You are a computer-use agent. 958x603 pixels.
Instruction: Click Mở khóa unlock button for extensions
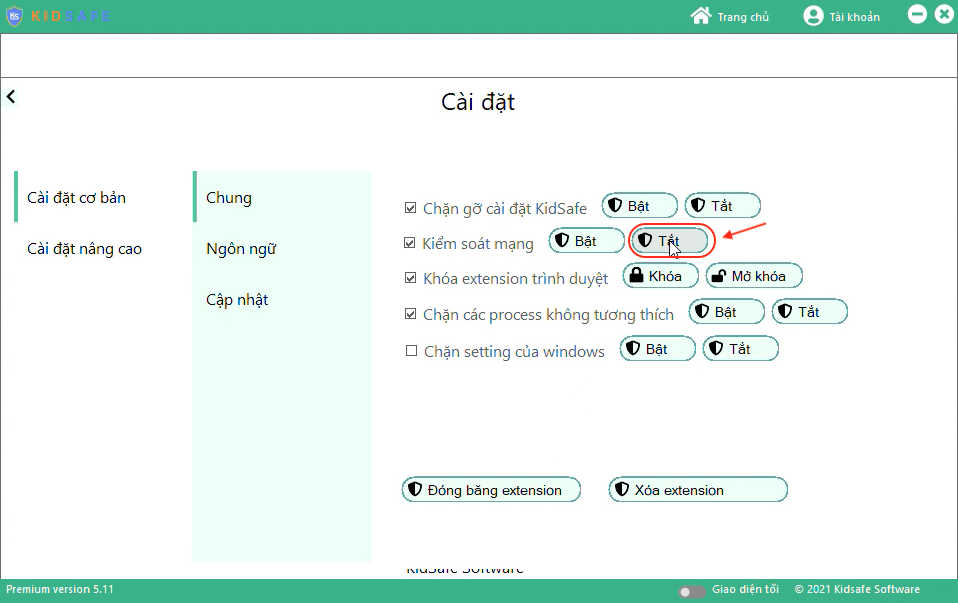754,276
